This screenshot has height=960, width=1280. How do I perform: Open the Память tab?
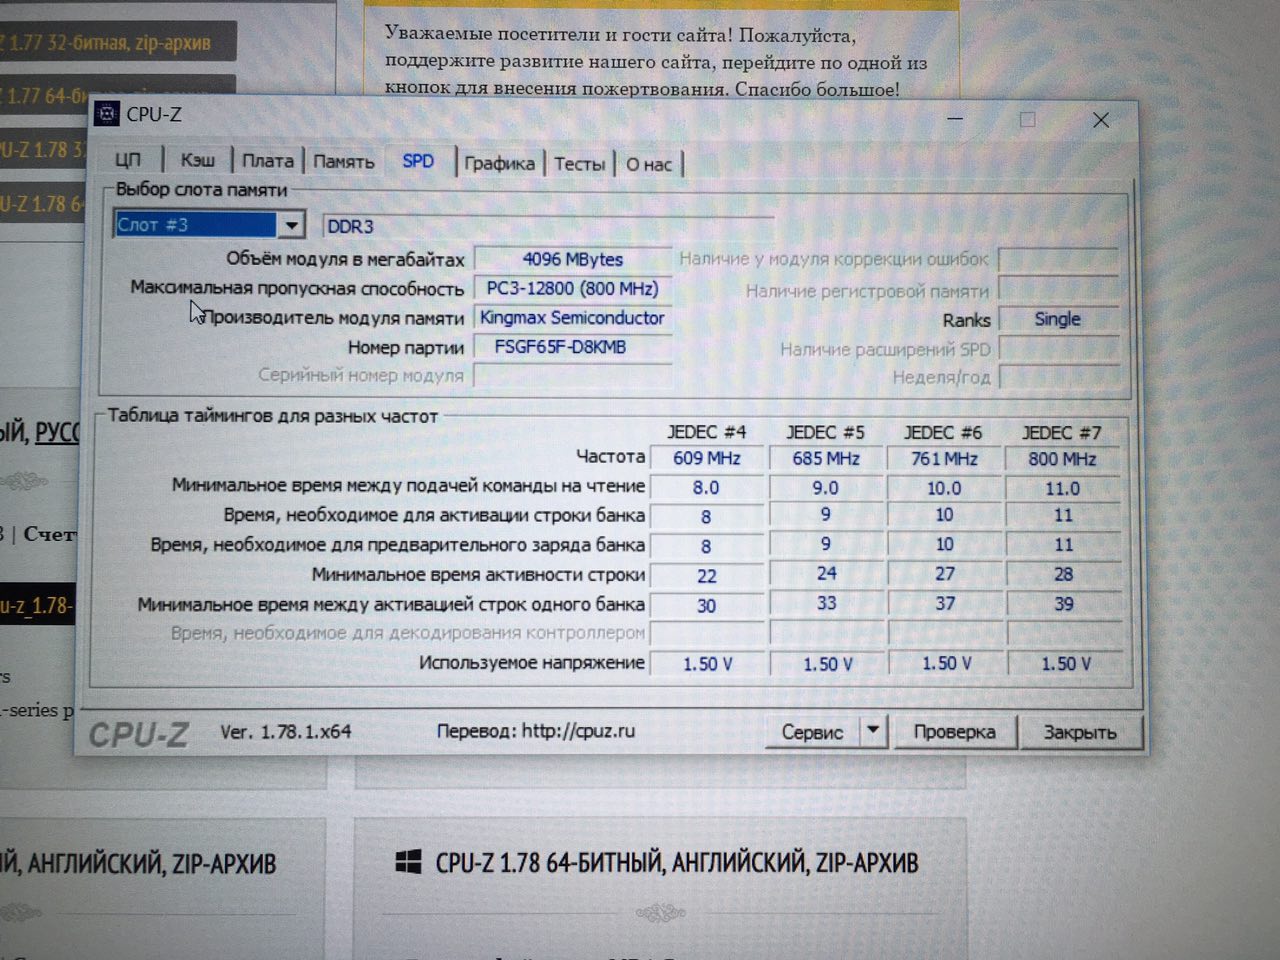[344, 162]
